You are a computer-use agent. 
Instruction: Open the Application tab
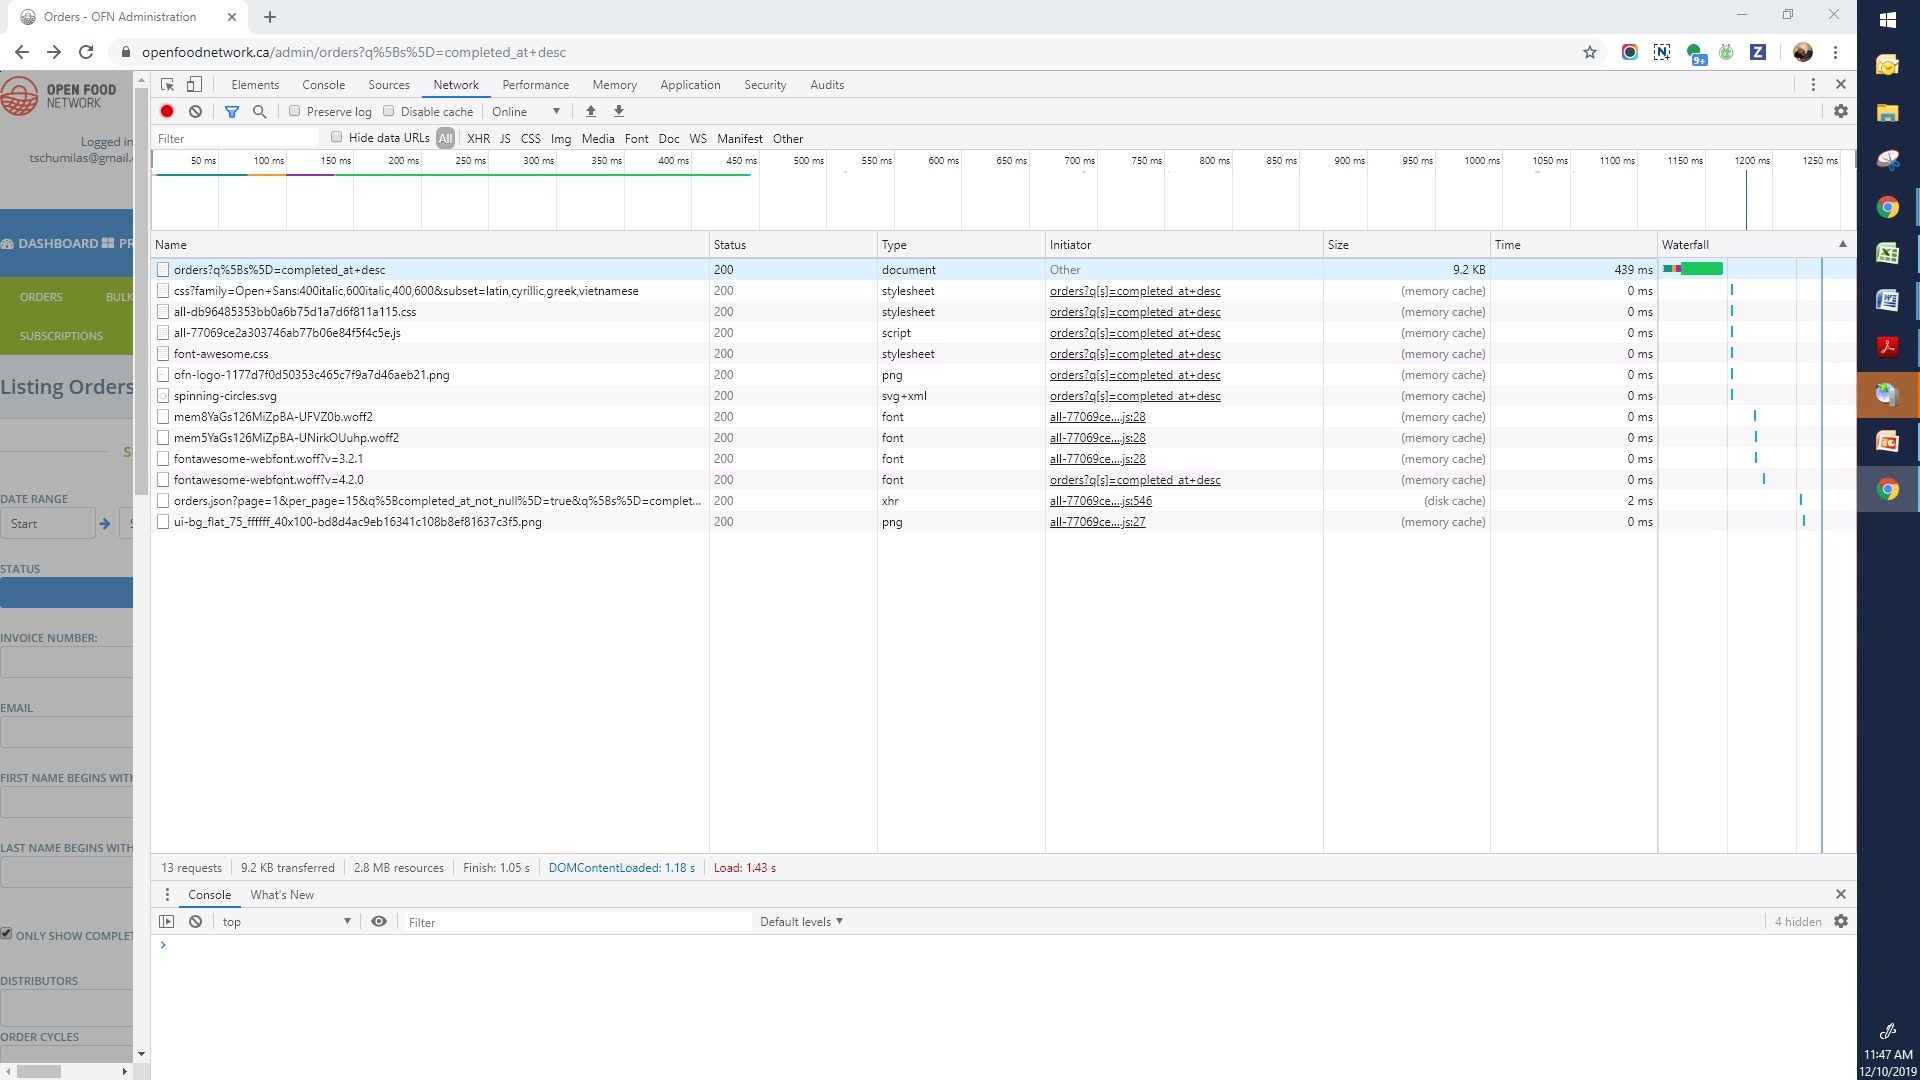pyautogui.click(x=690, y=85)
